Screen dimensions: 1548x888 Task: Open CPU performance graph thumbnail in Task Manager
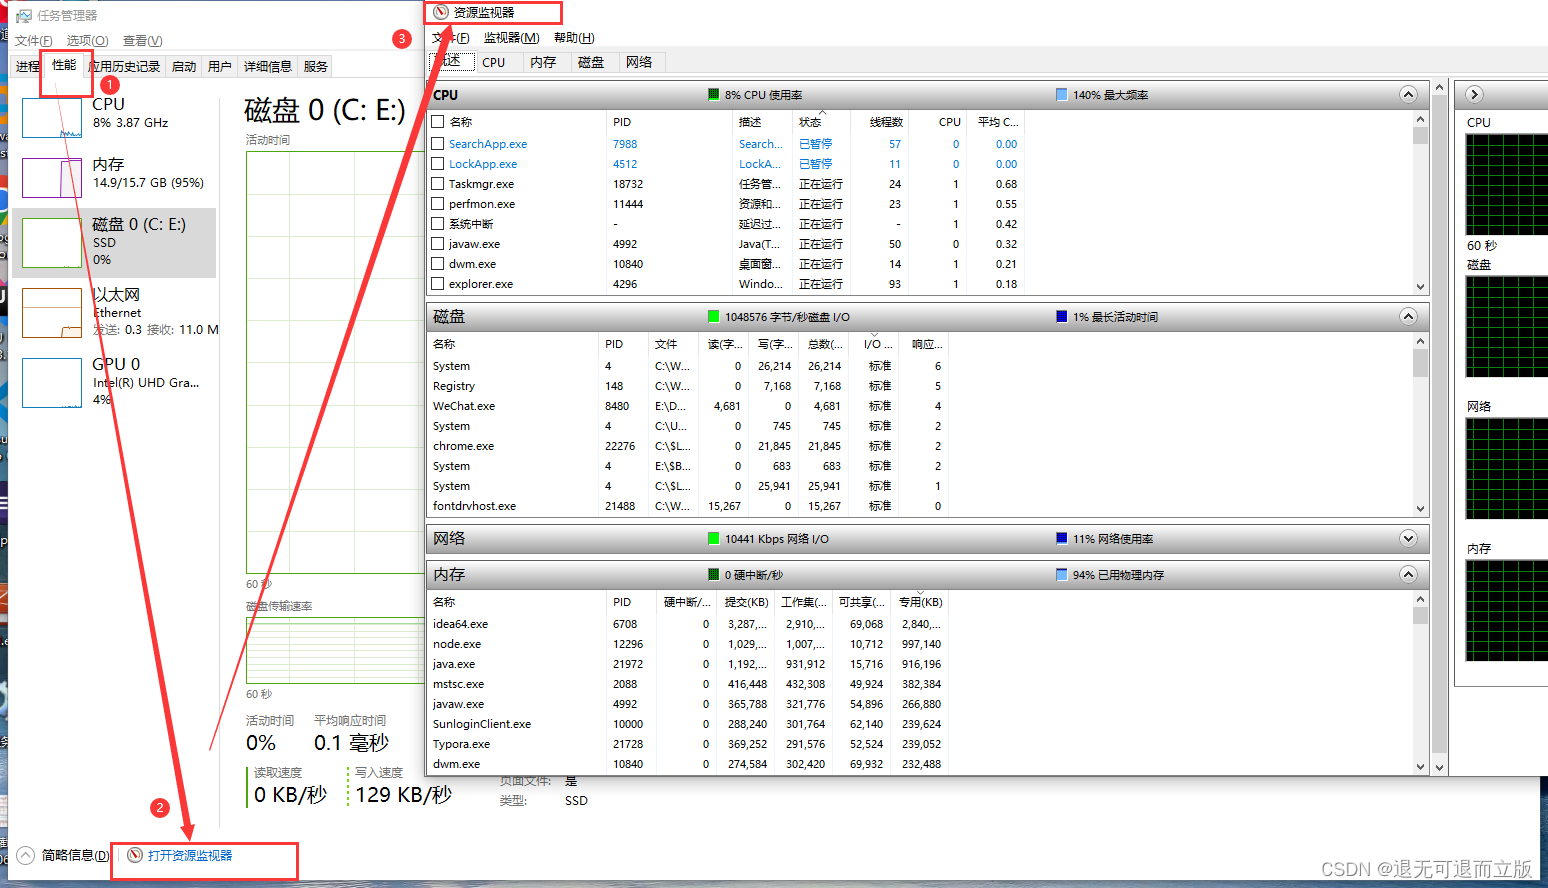(x=52, y=118)
